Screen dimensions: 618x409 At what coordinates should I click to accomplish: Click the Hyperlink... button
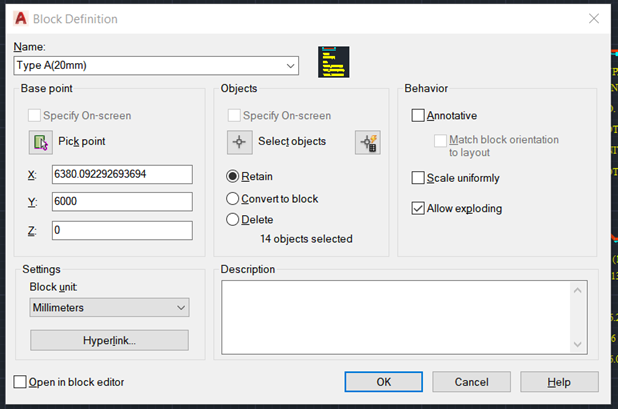coord(110,340)
